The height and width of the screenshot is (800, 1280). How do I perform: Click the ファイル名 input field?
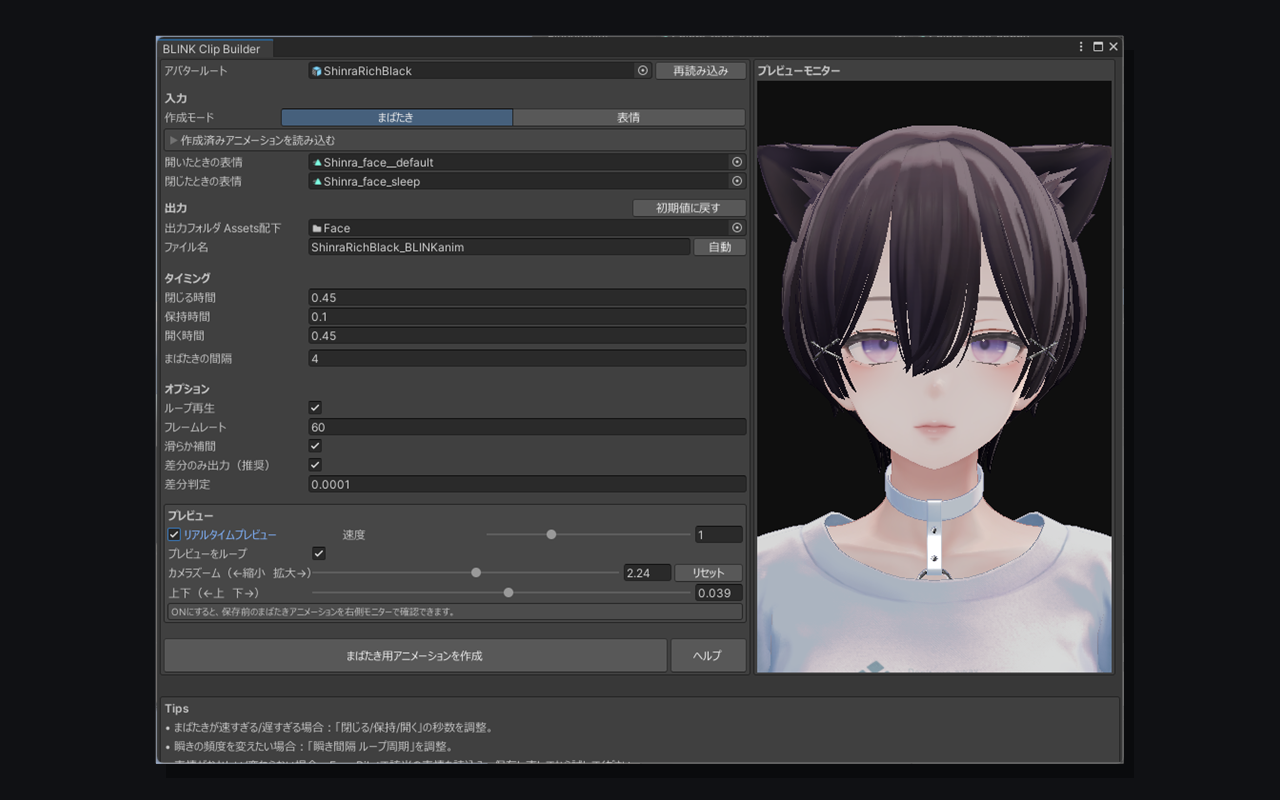500,247
